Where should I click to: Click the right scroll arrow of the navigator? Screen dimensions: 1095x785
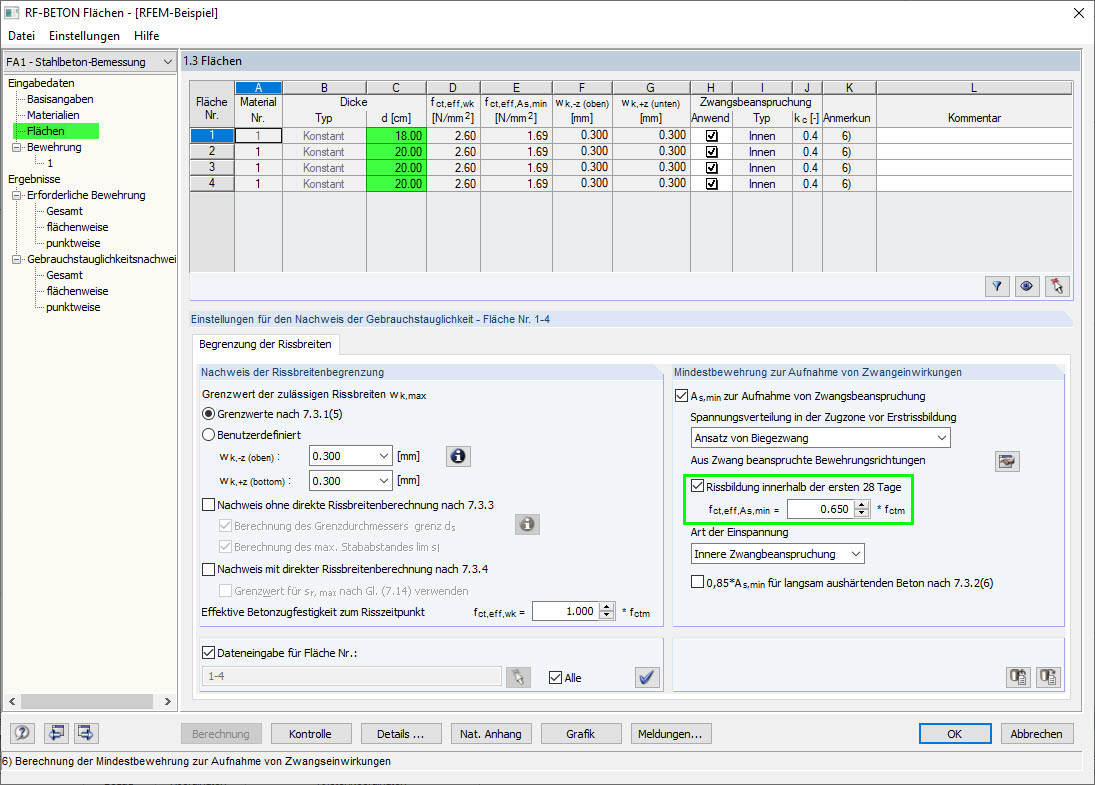pos(168,701)
